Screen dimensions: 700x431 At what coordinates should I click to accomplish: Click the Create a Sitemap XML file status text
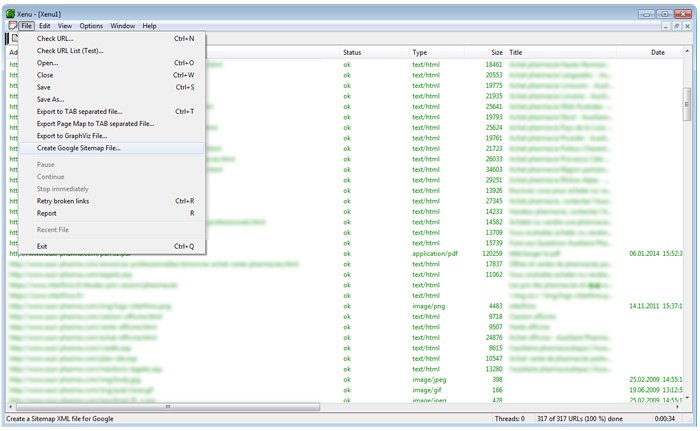pyautogui.click(x=59, y=419)
